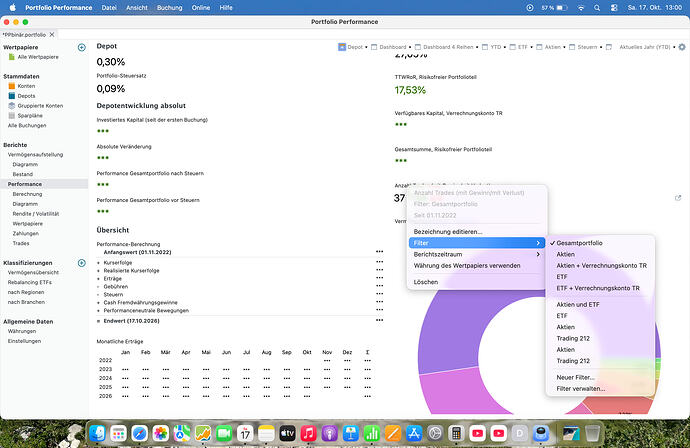Open dropdown marker after Aktien dashboard tab
Screen dimensions: 690x448
(x=564, y=47)
